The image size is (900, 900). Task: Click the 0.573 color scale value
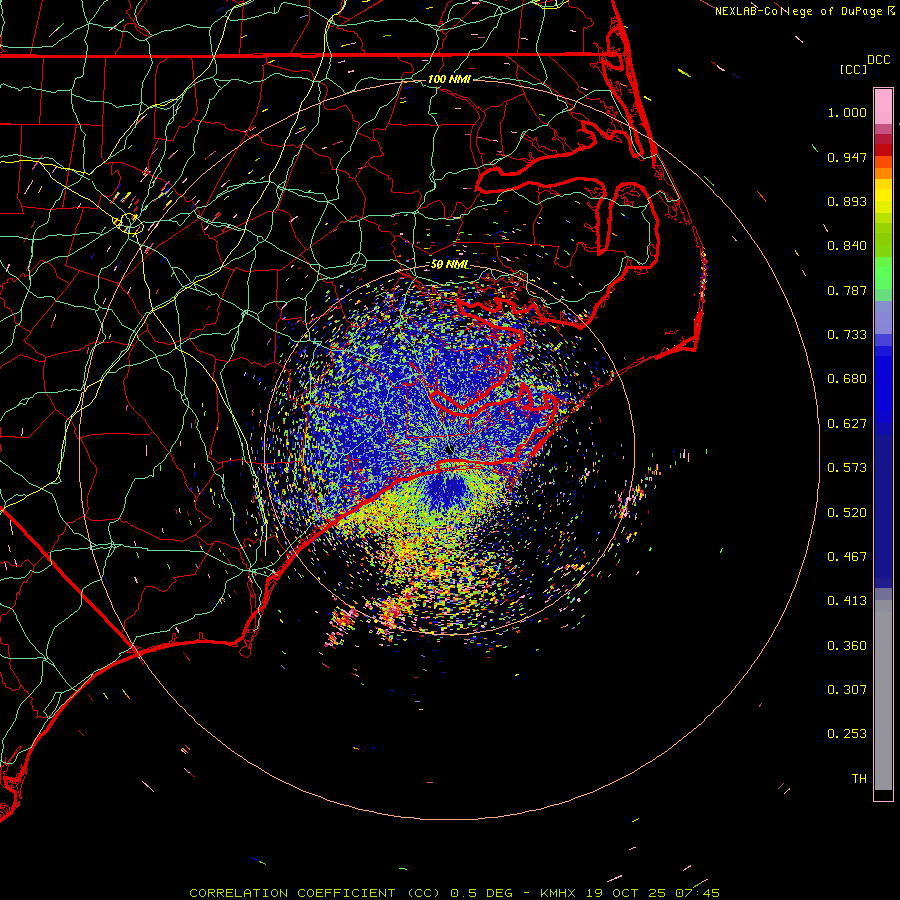pos(847,468)
